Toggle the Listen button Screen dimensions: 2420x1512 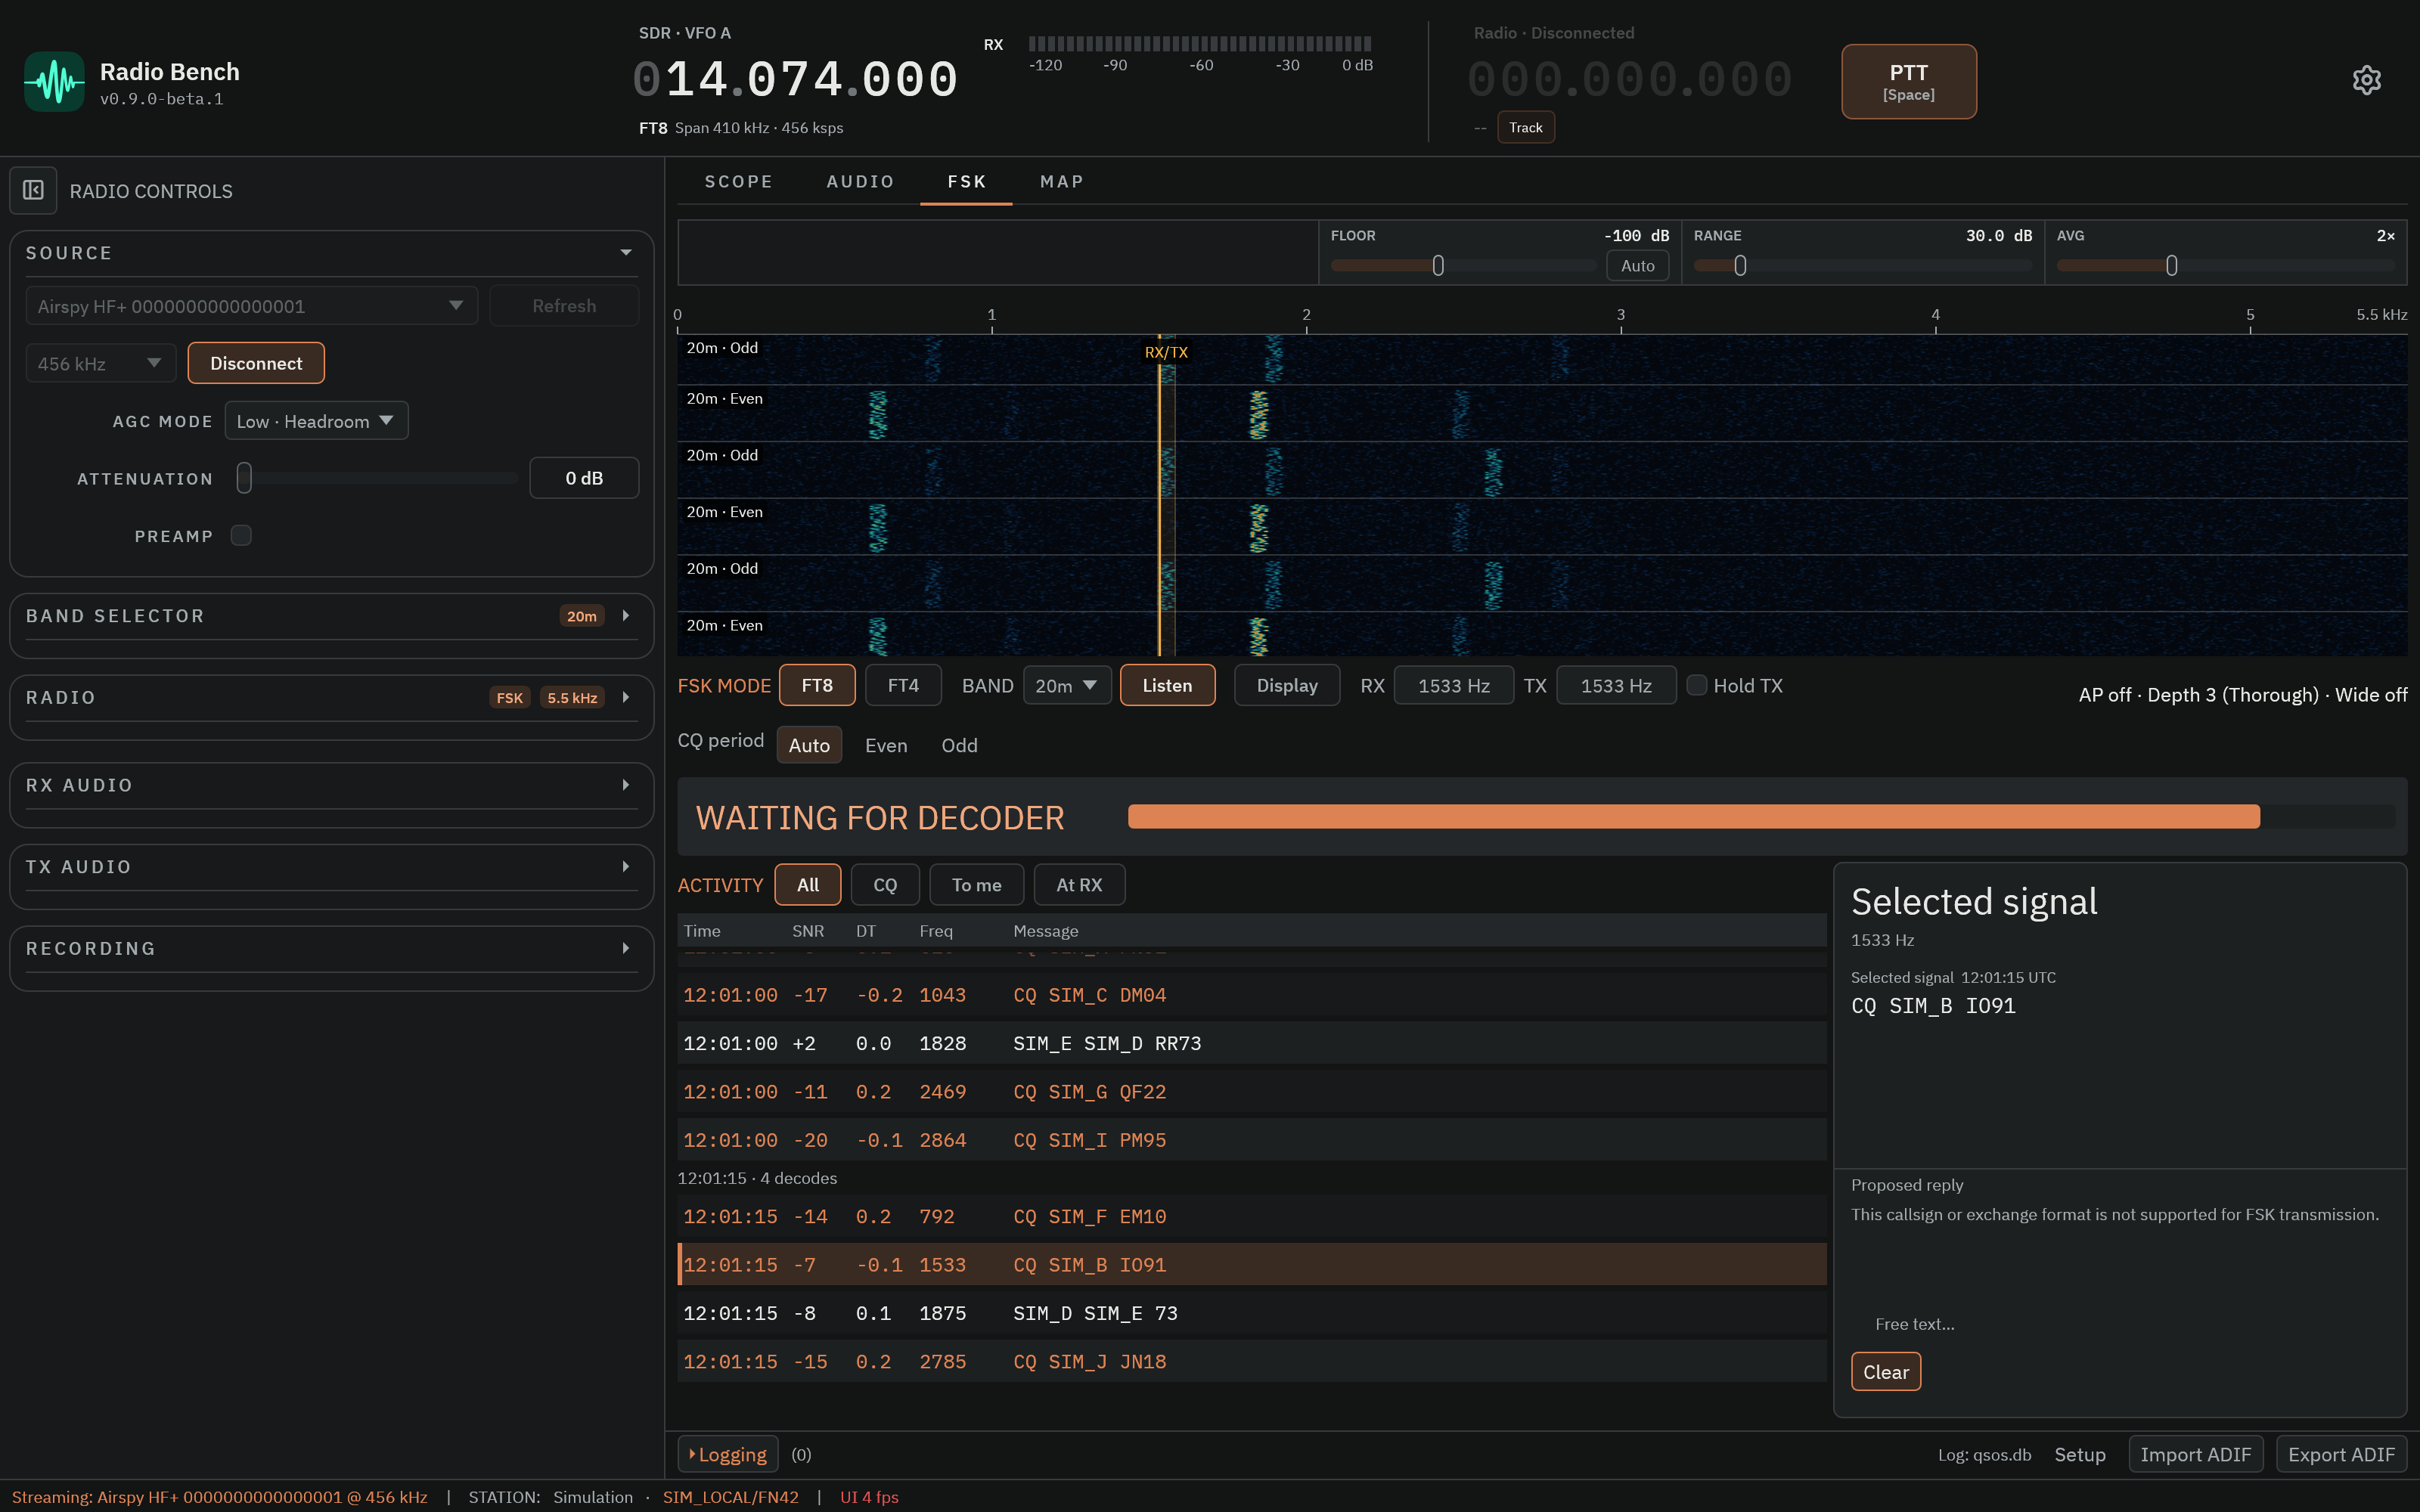(x=1167, y=685)
